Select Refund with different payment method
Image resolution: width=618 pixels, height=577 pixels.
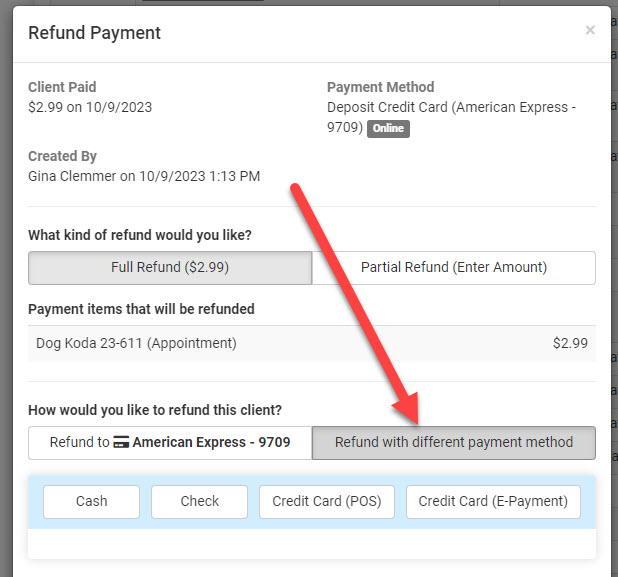pos(453,442)
